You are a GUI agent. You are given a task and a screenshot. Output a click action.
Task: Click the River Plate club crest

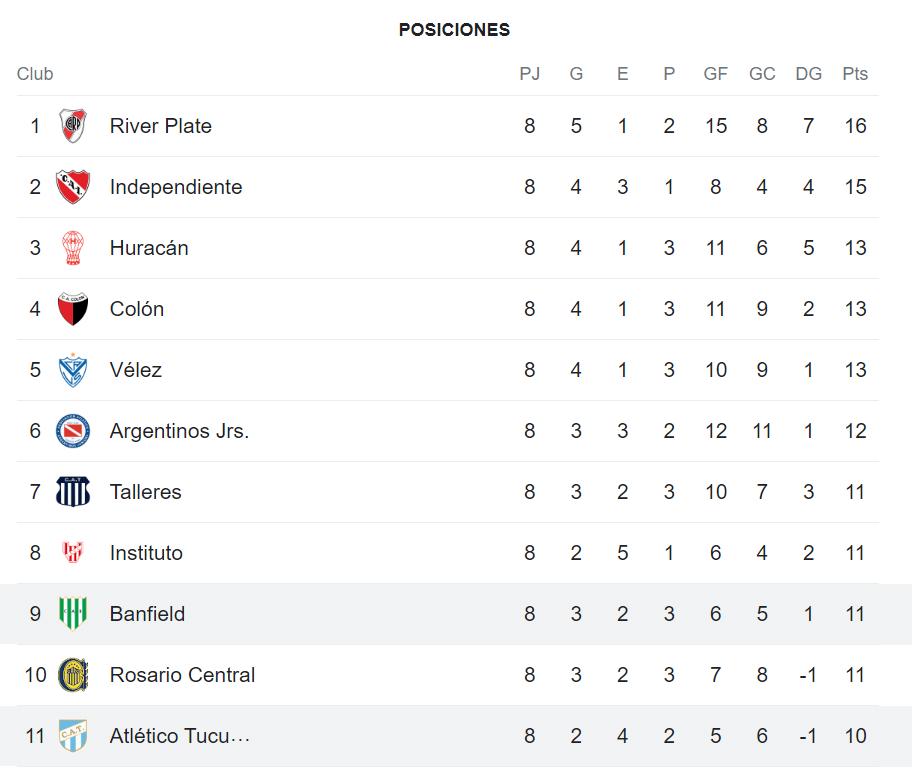point(73,126)
